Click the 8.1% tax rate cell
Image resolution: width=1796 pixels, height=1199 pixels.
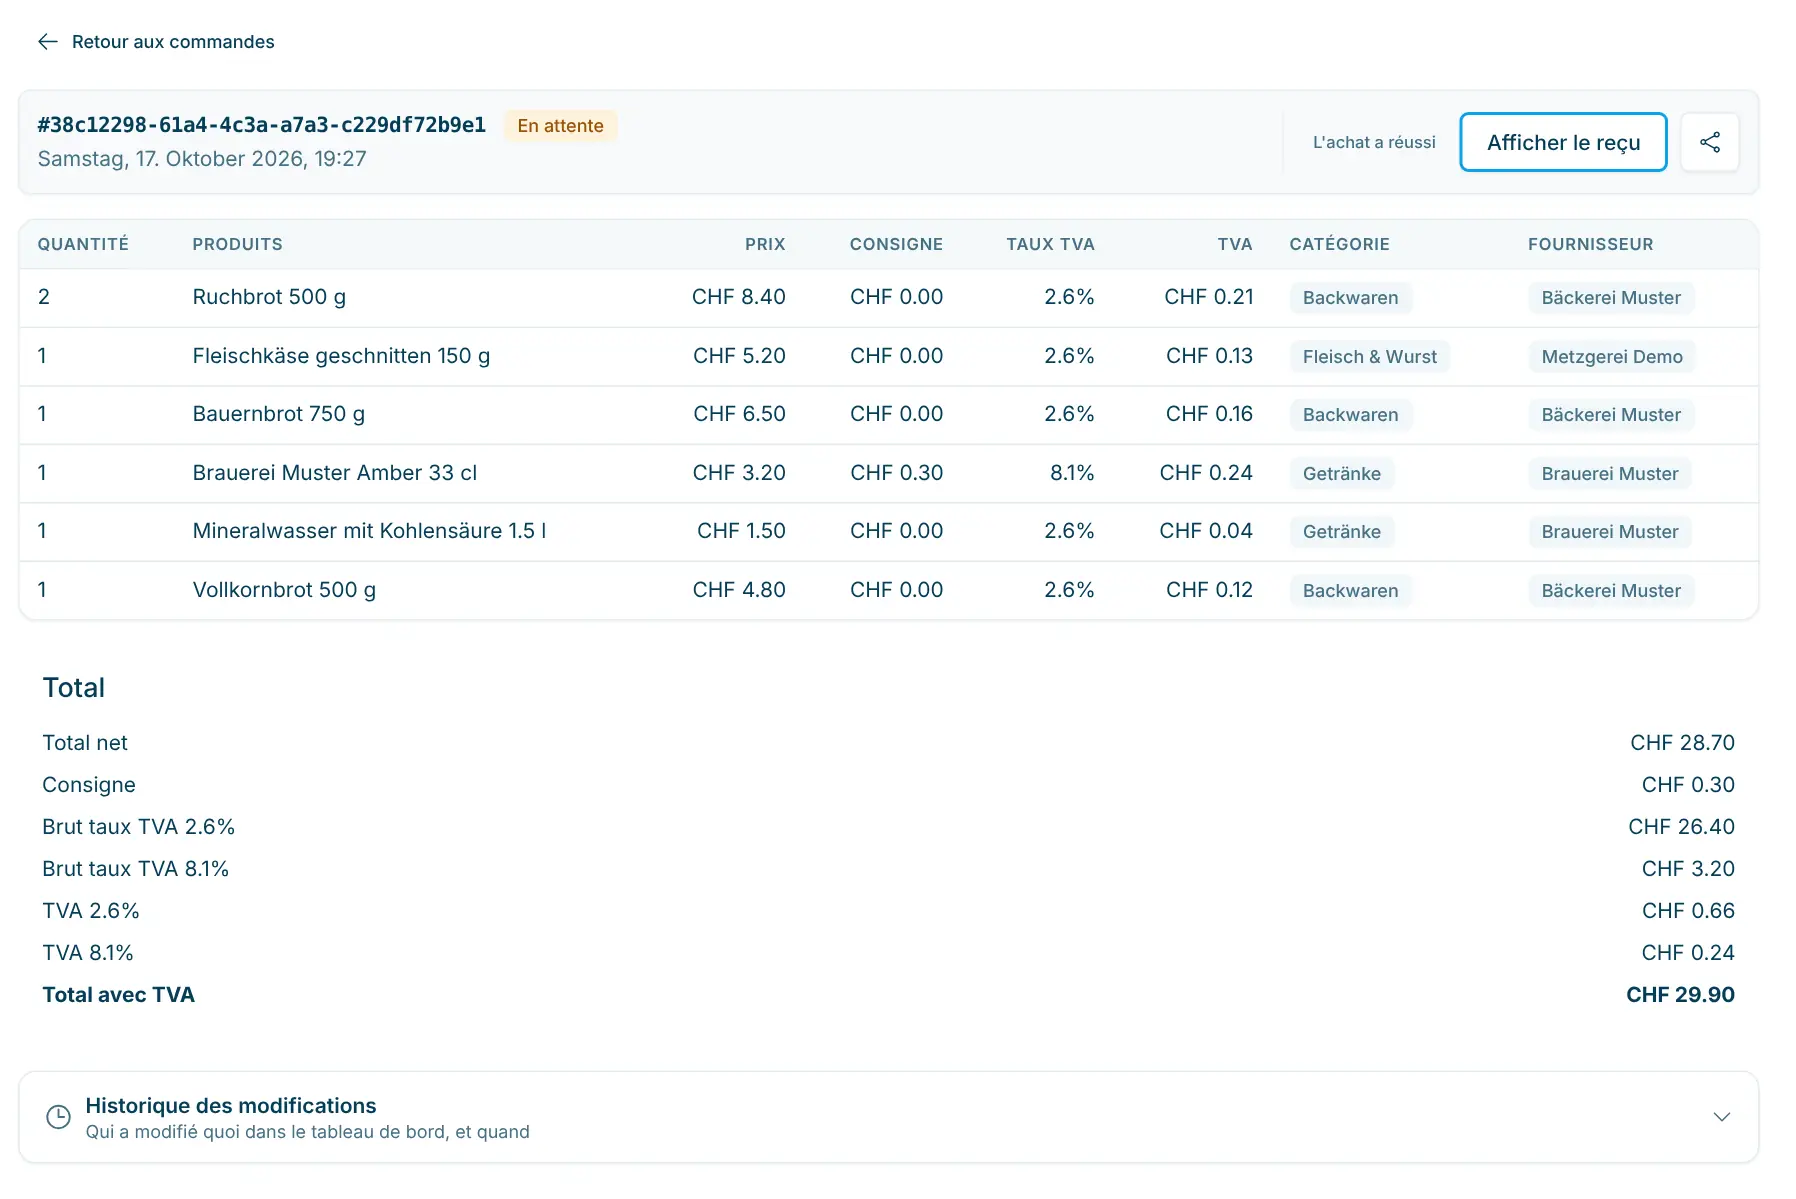(1072, 473)
